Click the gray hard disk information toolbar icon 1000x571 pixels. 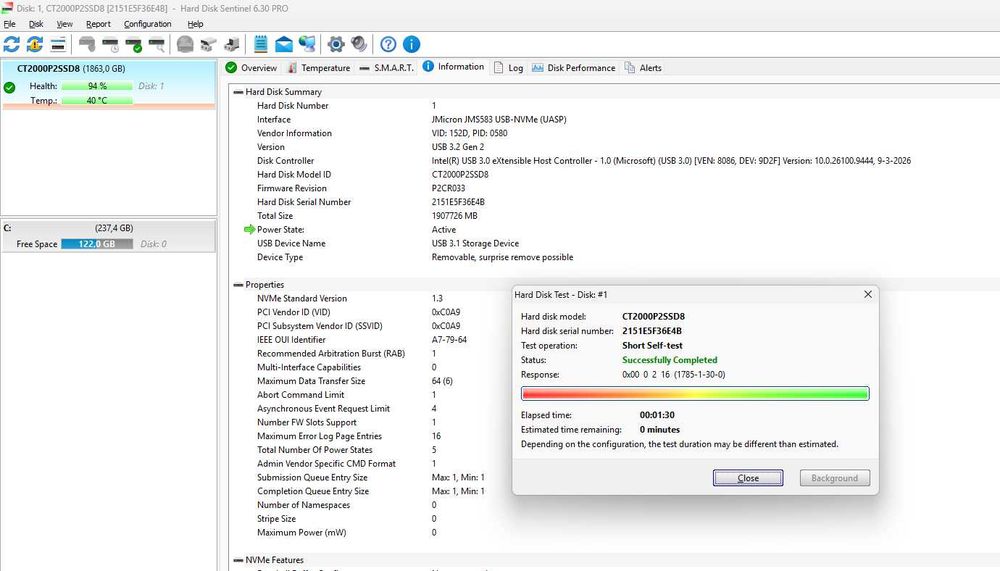(87, 44)
